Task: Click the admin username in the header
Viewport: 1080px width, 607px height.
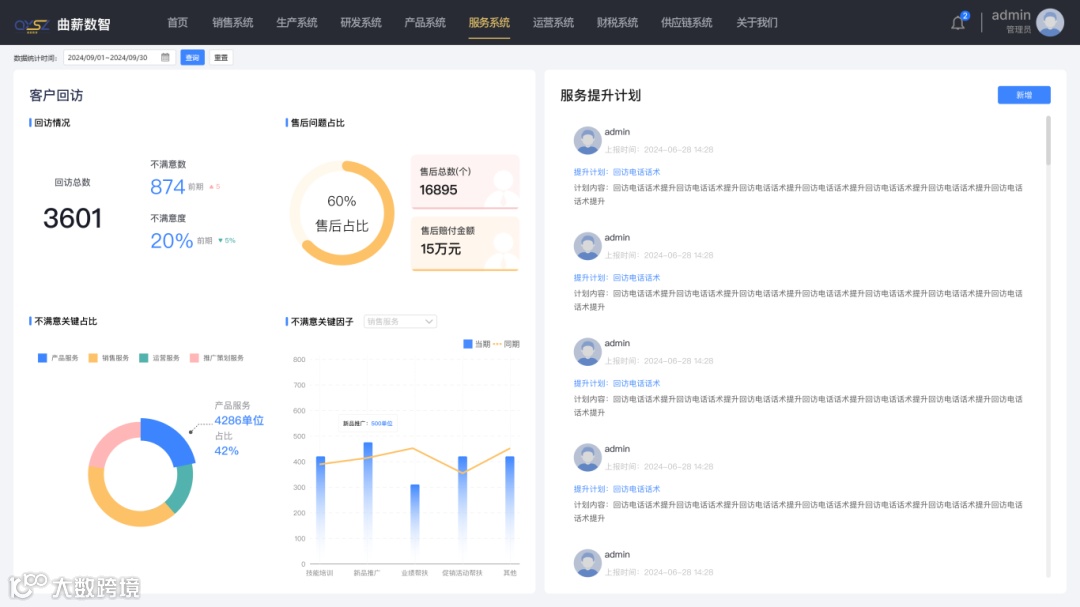Action: (x=1010, y=15)
